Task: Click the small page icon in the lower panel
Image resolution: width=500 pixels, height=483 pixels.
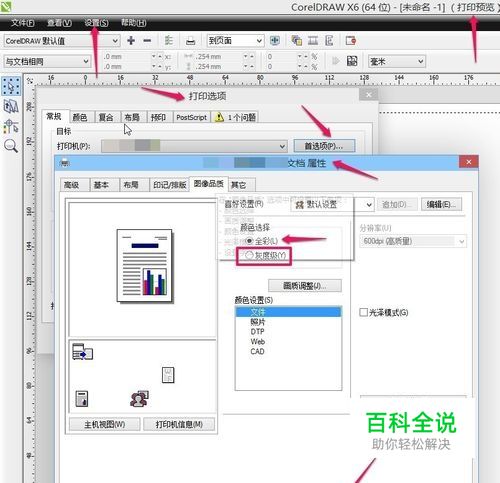Action: (x=168, y=375)
